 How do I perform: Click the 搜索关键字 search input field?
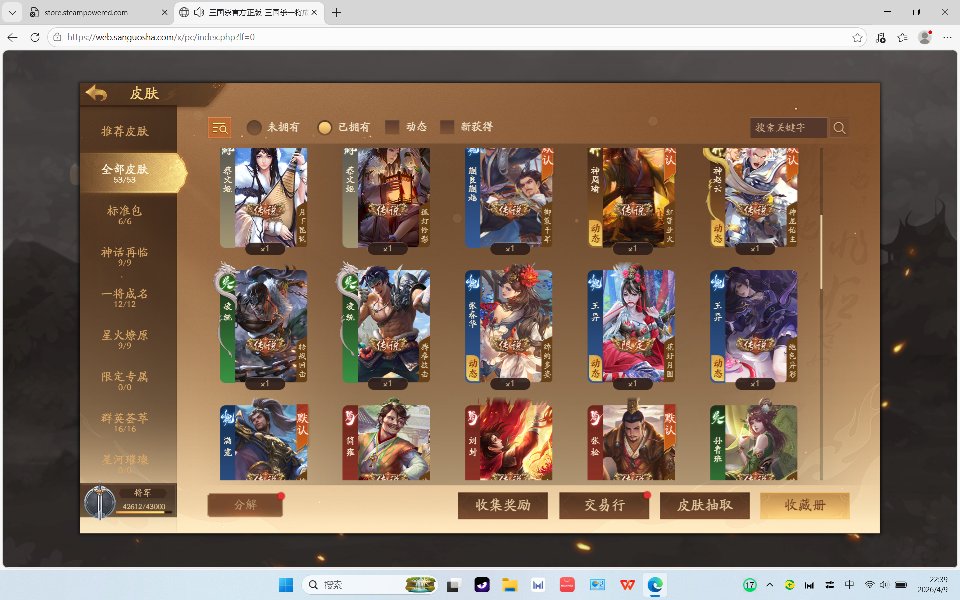[788, 128]
